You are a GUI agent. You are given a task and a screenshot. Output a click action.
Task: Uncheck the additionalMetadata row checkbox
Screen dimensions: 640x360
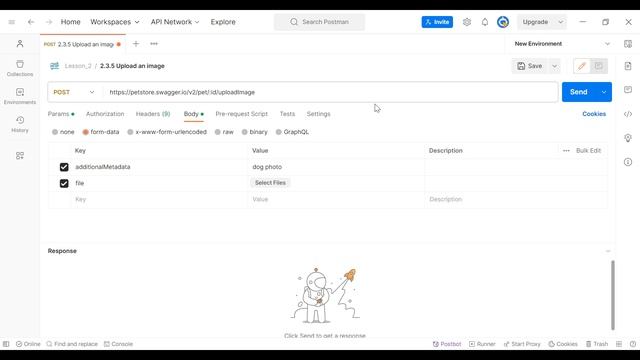(64, 167)
